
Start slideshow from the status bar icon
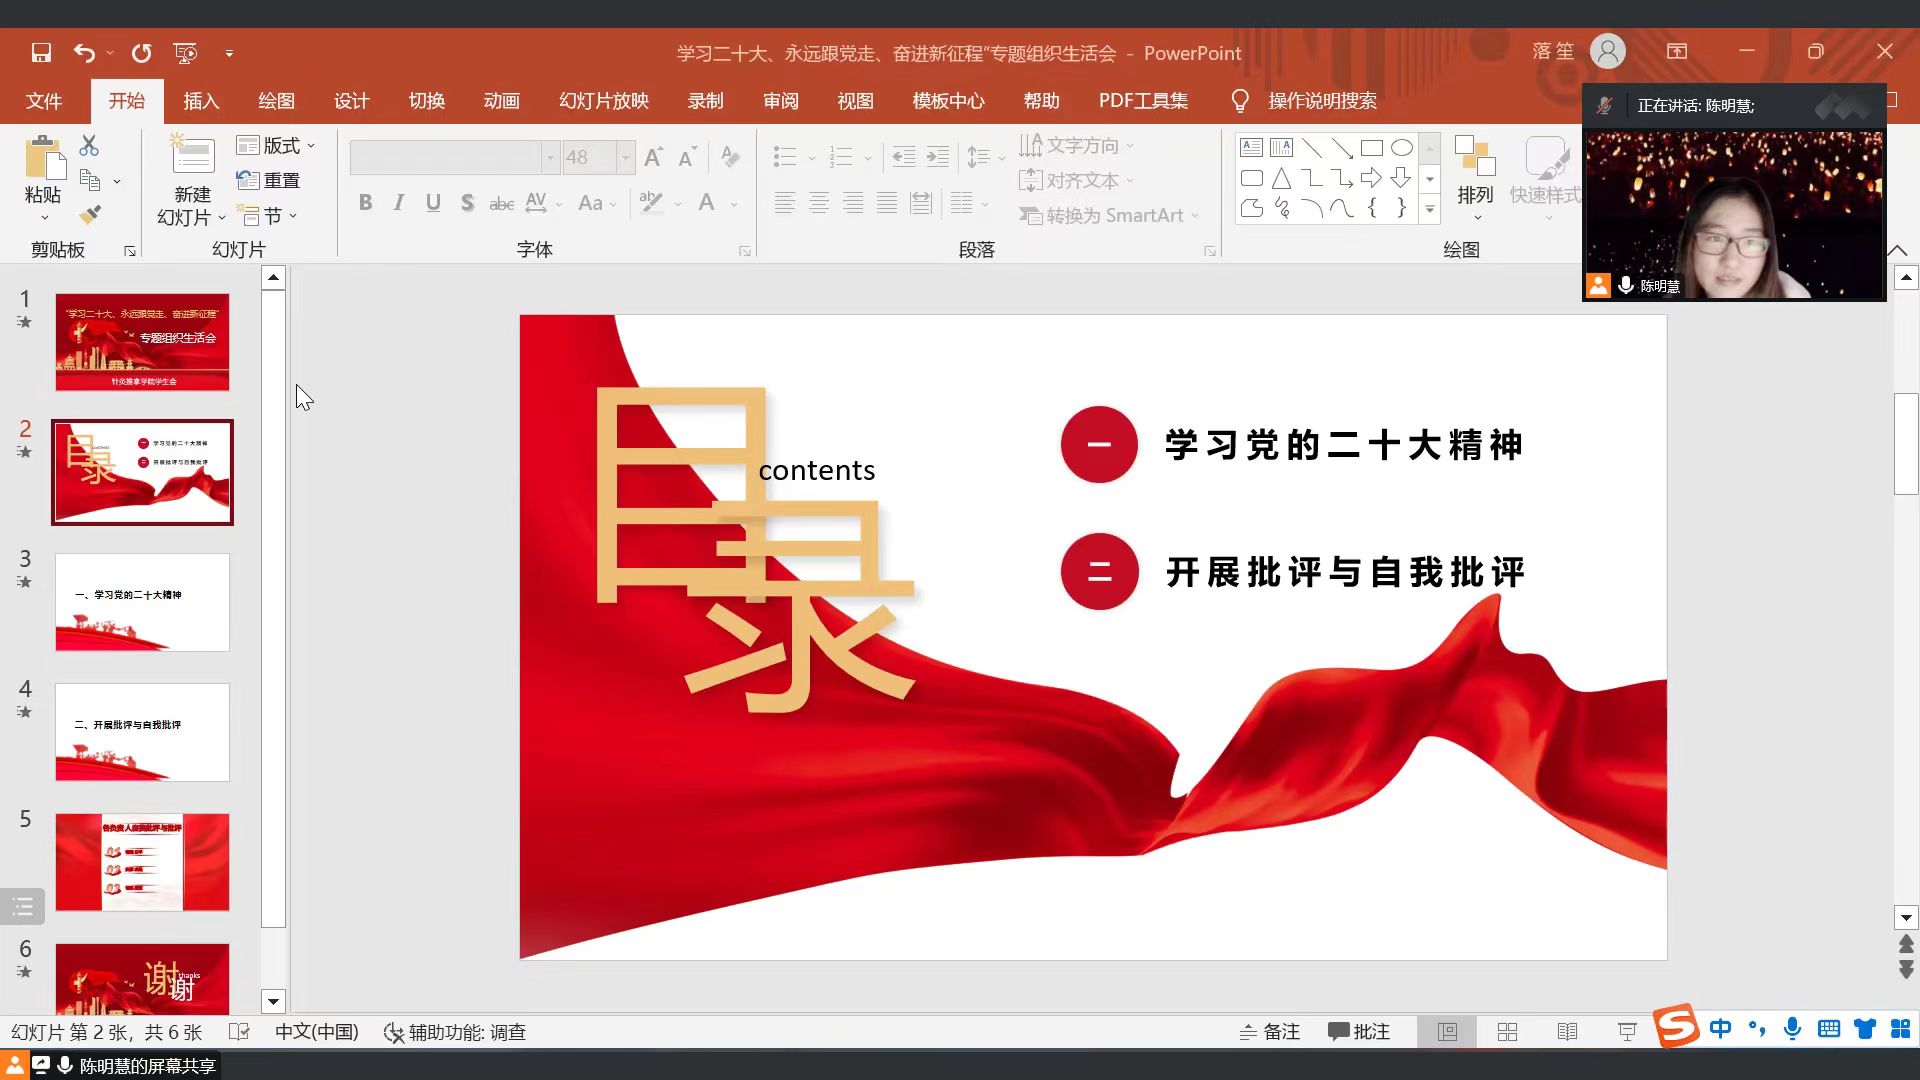coord(1627,1032)
